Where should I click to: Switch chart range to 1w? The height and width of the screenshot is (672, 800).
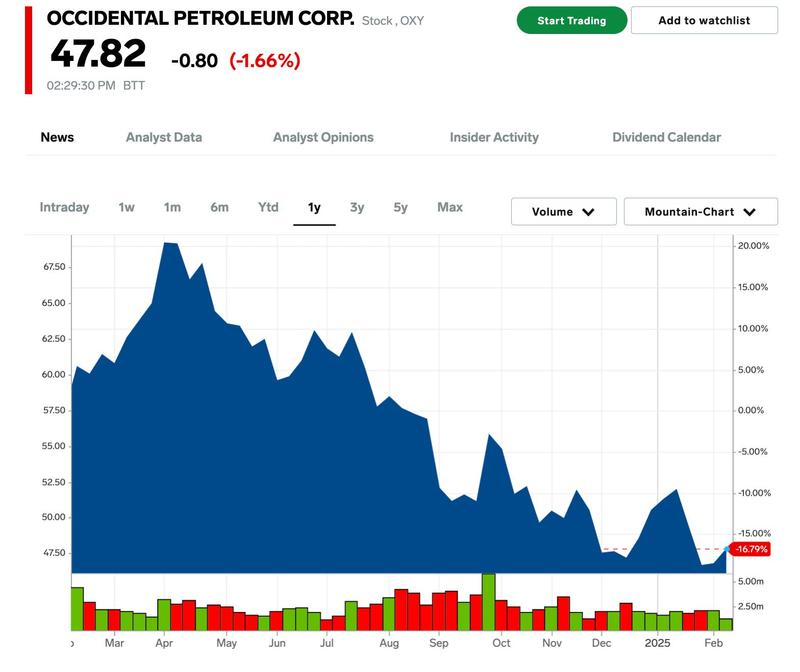point(126,208)
